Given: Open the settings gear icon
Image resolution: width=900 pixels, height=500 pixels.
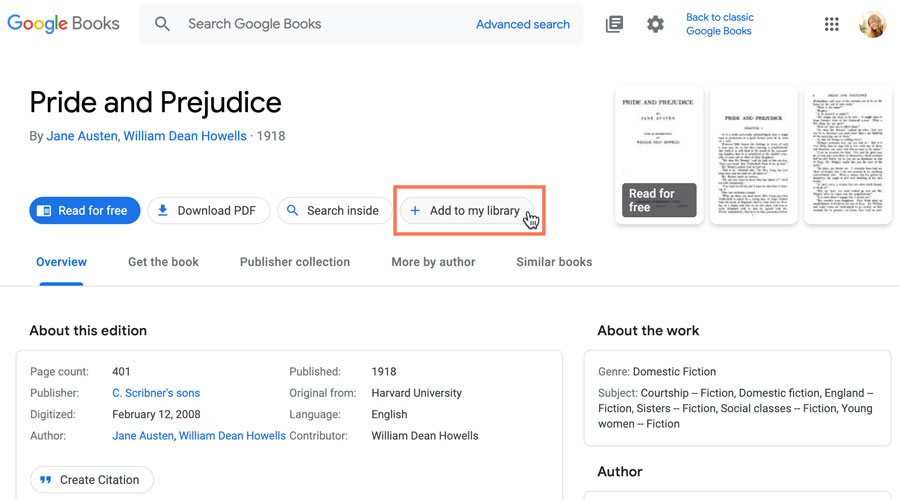Looking at the screenshot, I should pos(655,24).
